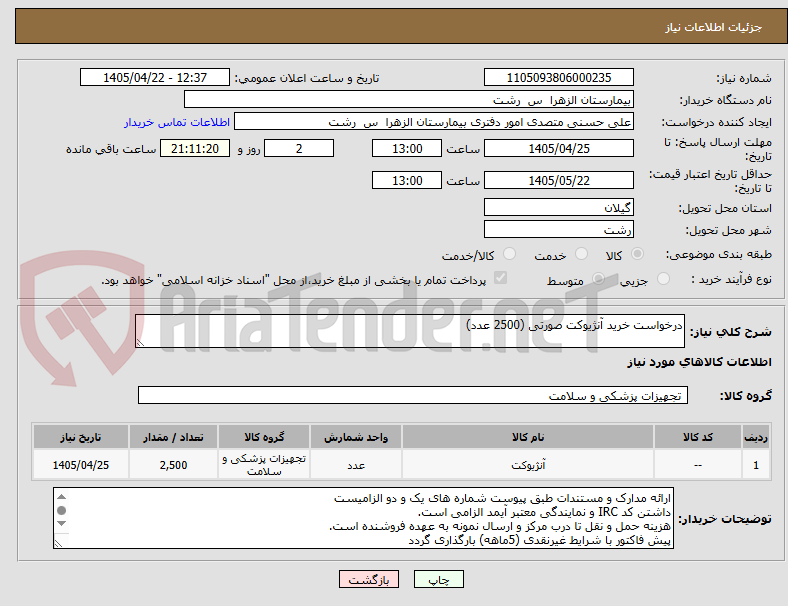Click the اطلاعات کالاهای مورد نیاز heading
This screenshot has width=788, height=606.
coord(699,362)
